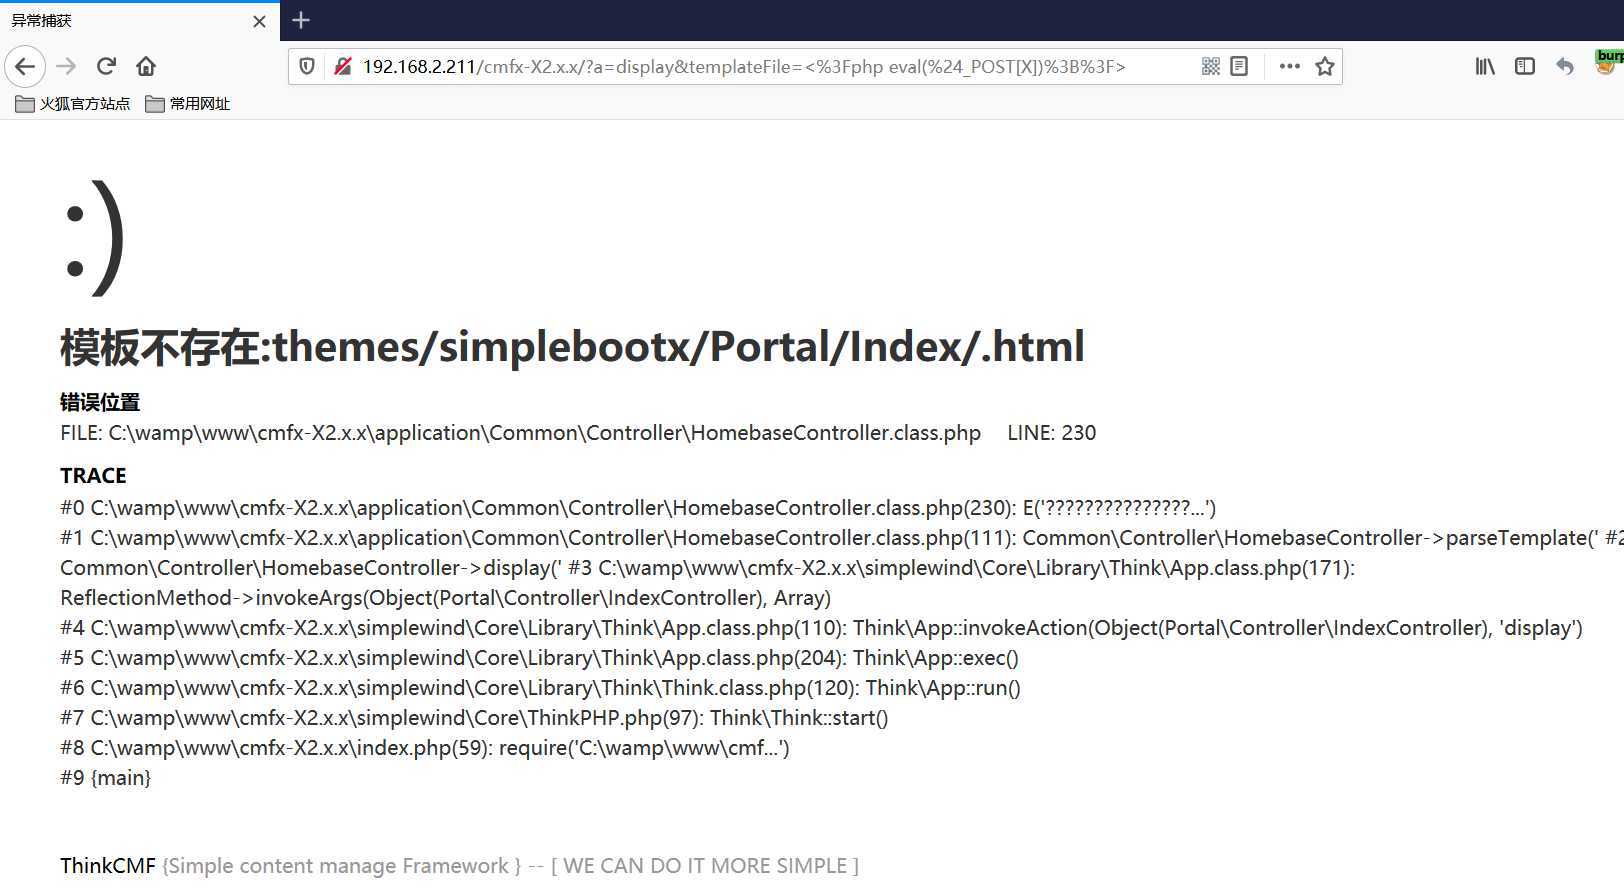Open the ThinkCMF footer link

click(x=108, y=866)
